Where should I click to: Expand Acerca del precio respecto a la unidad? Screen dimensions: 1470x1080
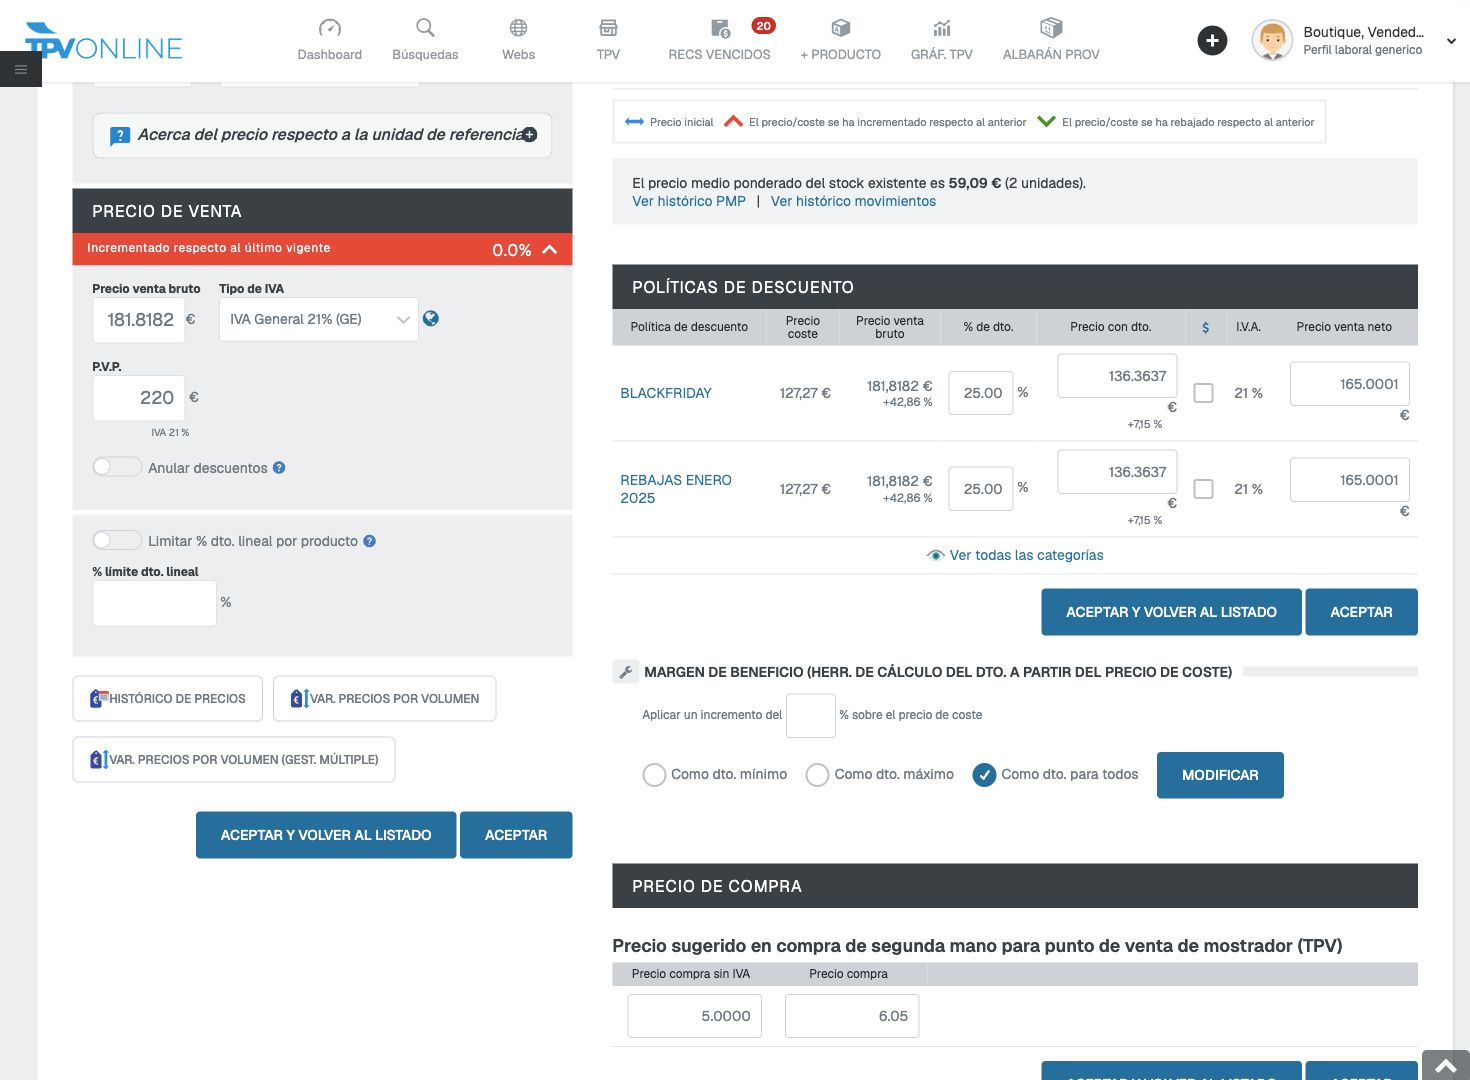pyautogui.click(x=530, y=135)
